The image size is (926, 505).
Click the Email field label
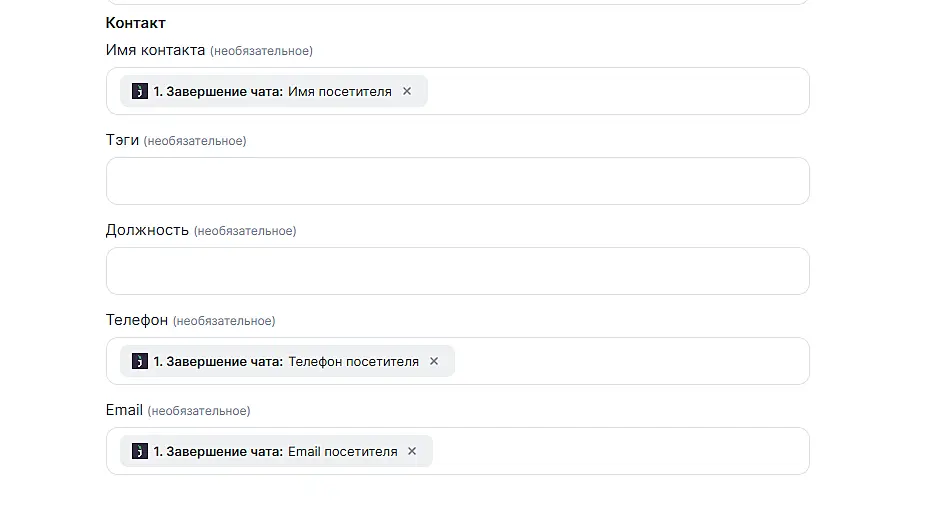click(124, 410)
